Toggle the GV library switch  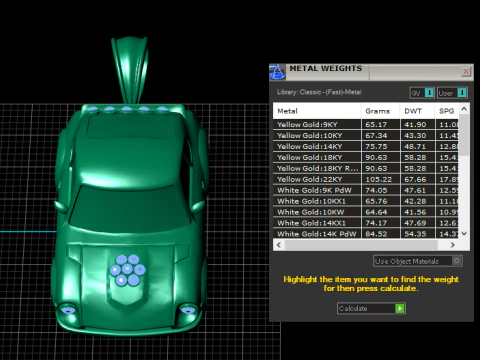422,93
